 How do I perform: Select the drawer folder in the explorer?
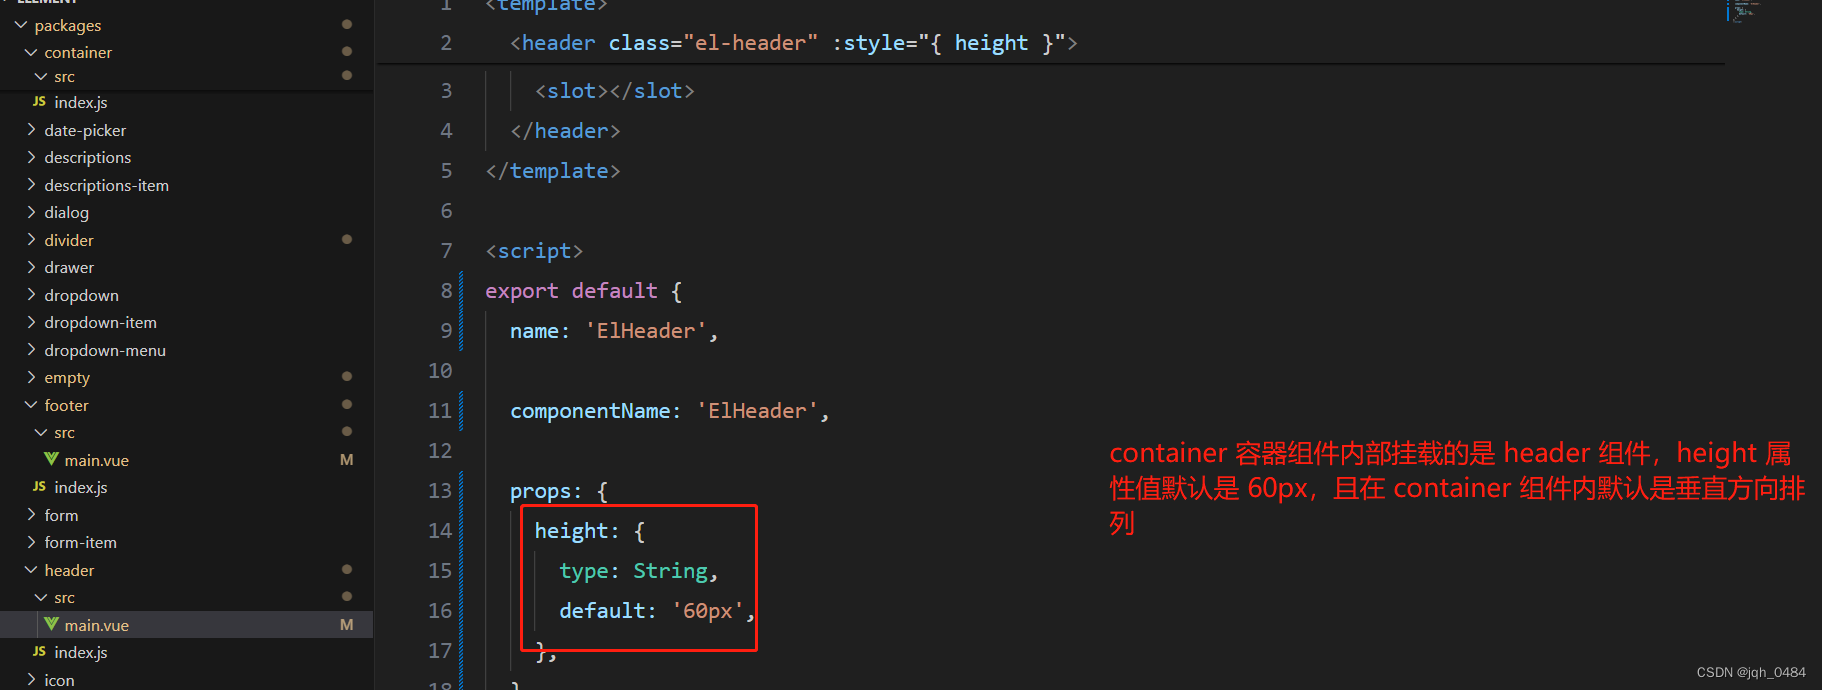pyautogui.click(x=68, y=266)
